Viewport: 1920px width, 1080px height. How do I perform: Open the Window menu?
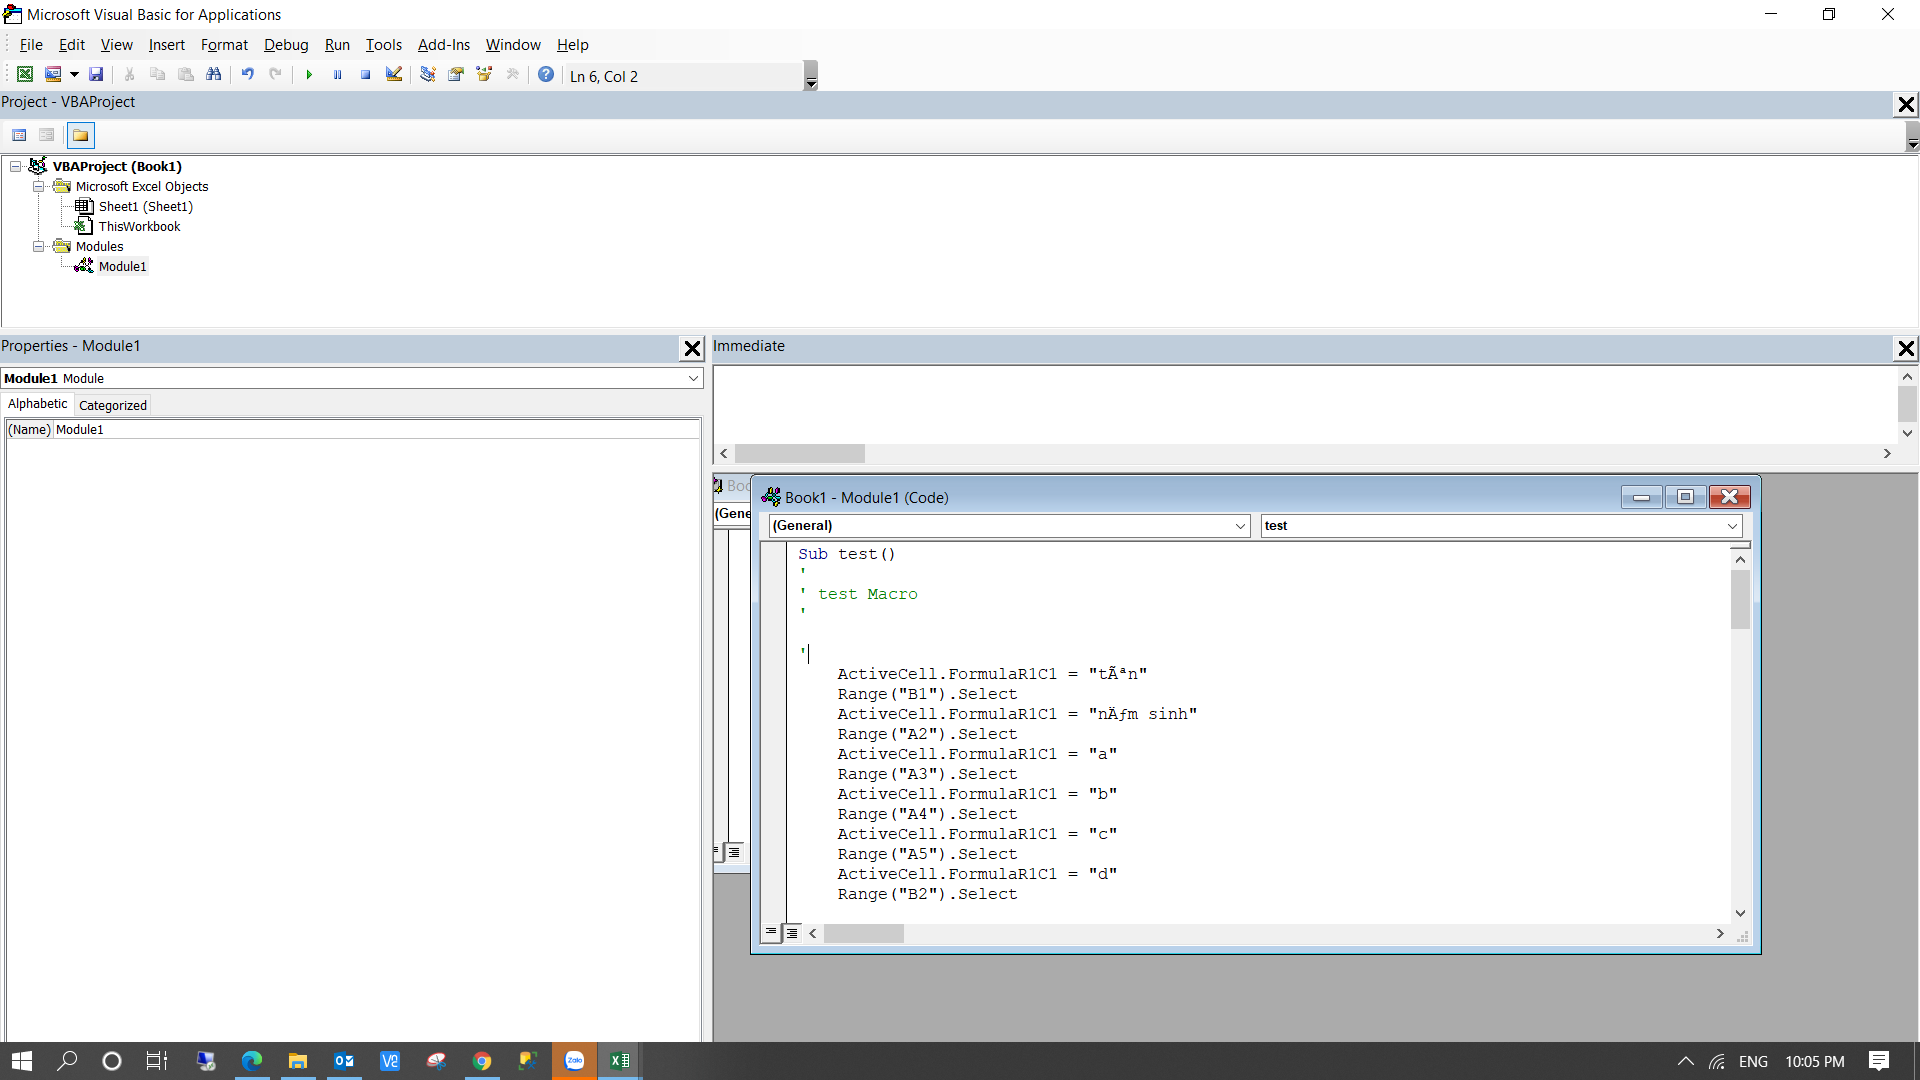(x=513, y=45)
